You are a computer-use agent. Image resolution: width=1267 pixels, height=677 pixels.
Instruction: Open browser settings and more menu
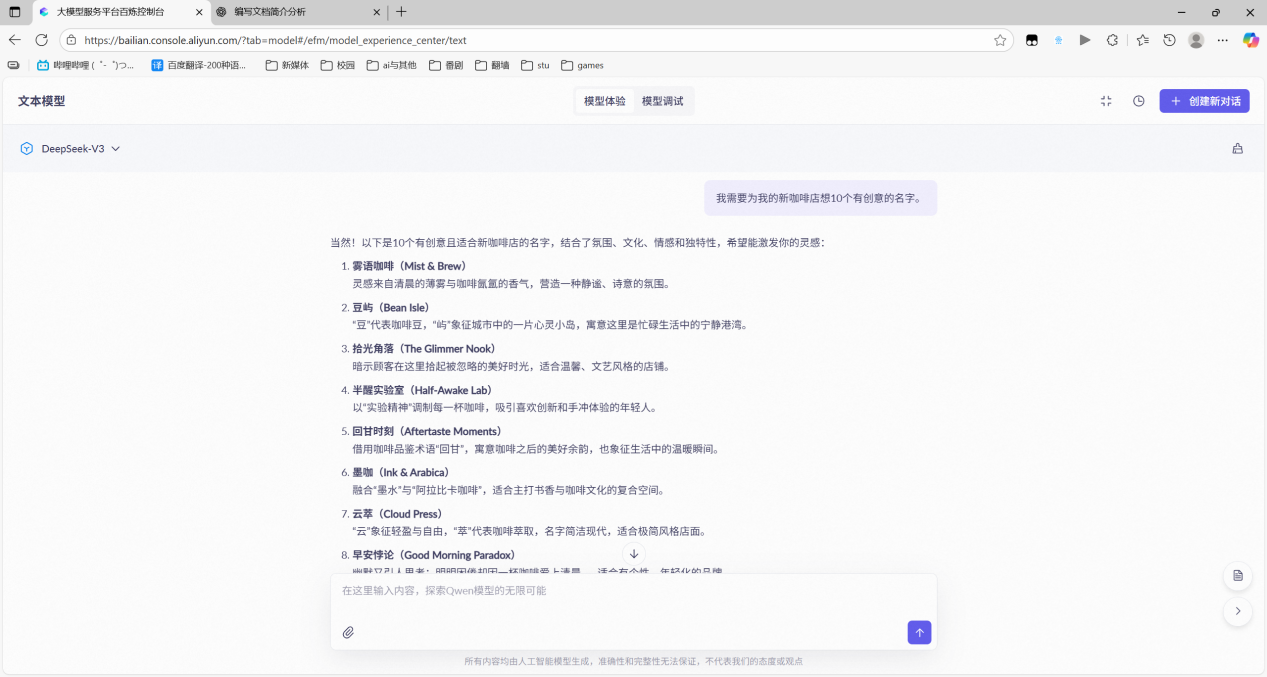1223,40
